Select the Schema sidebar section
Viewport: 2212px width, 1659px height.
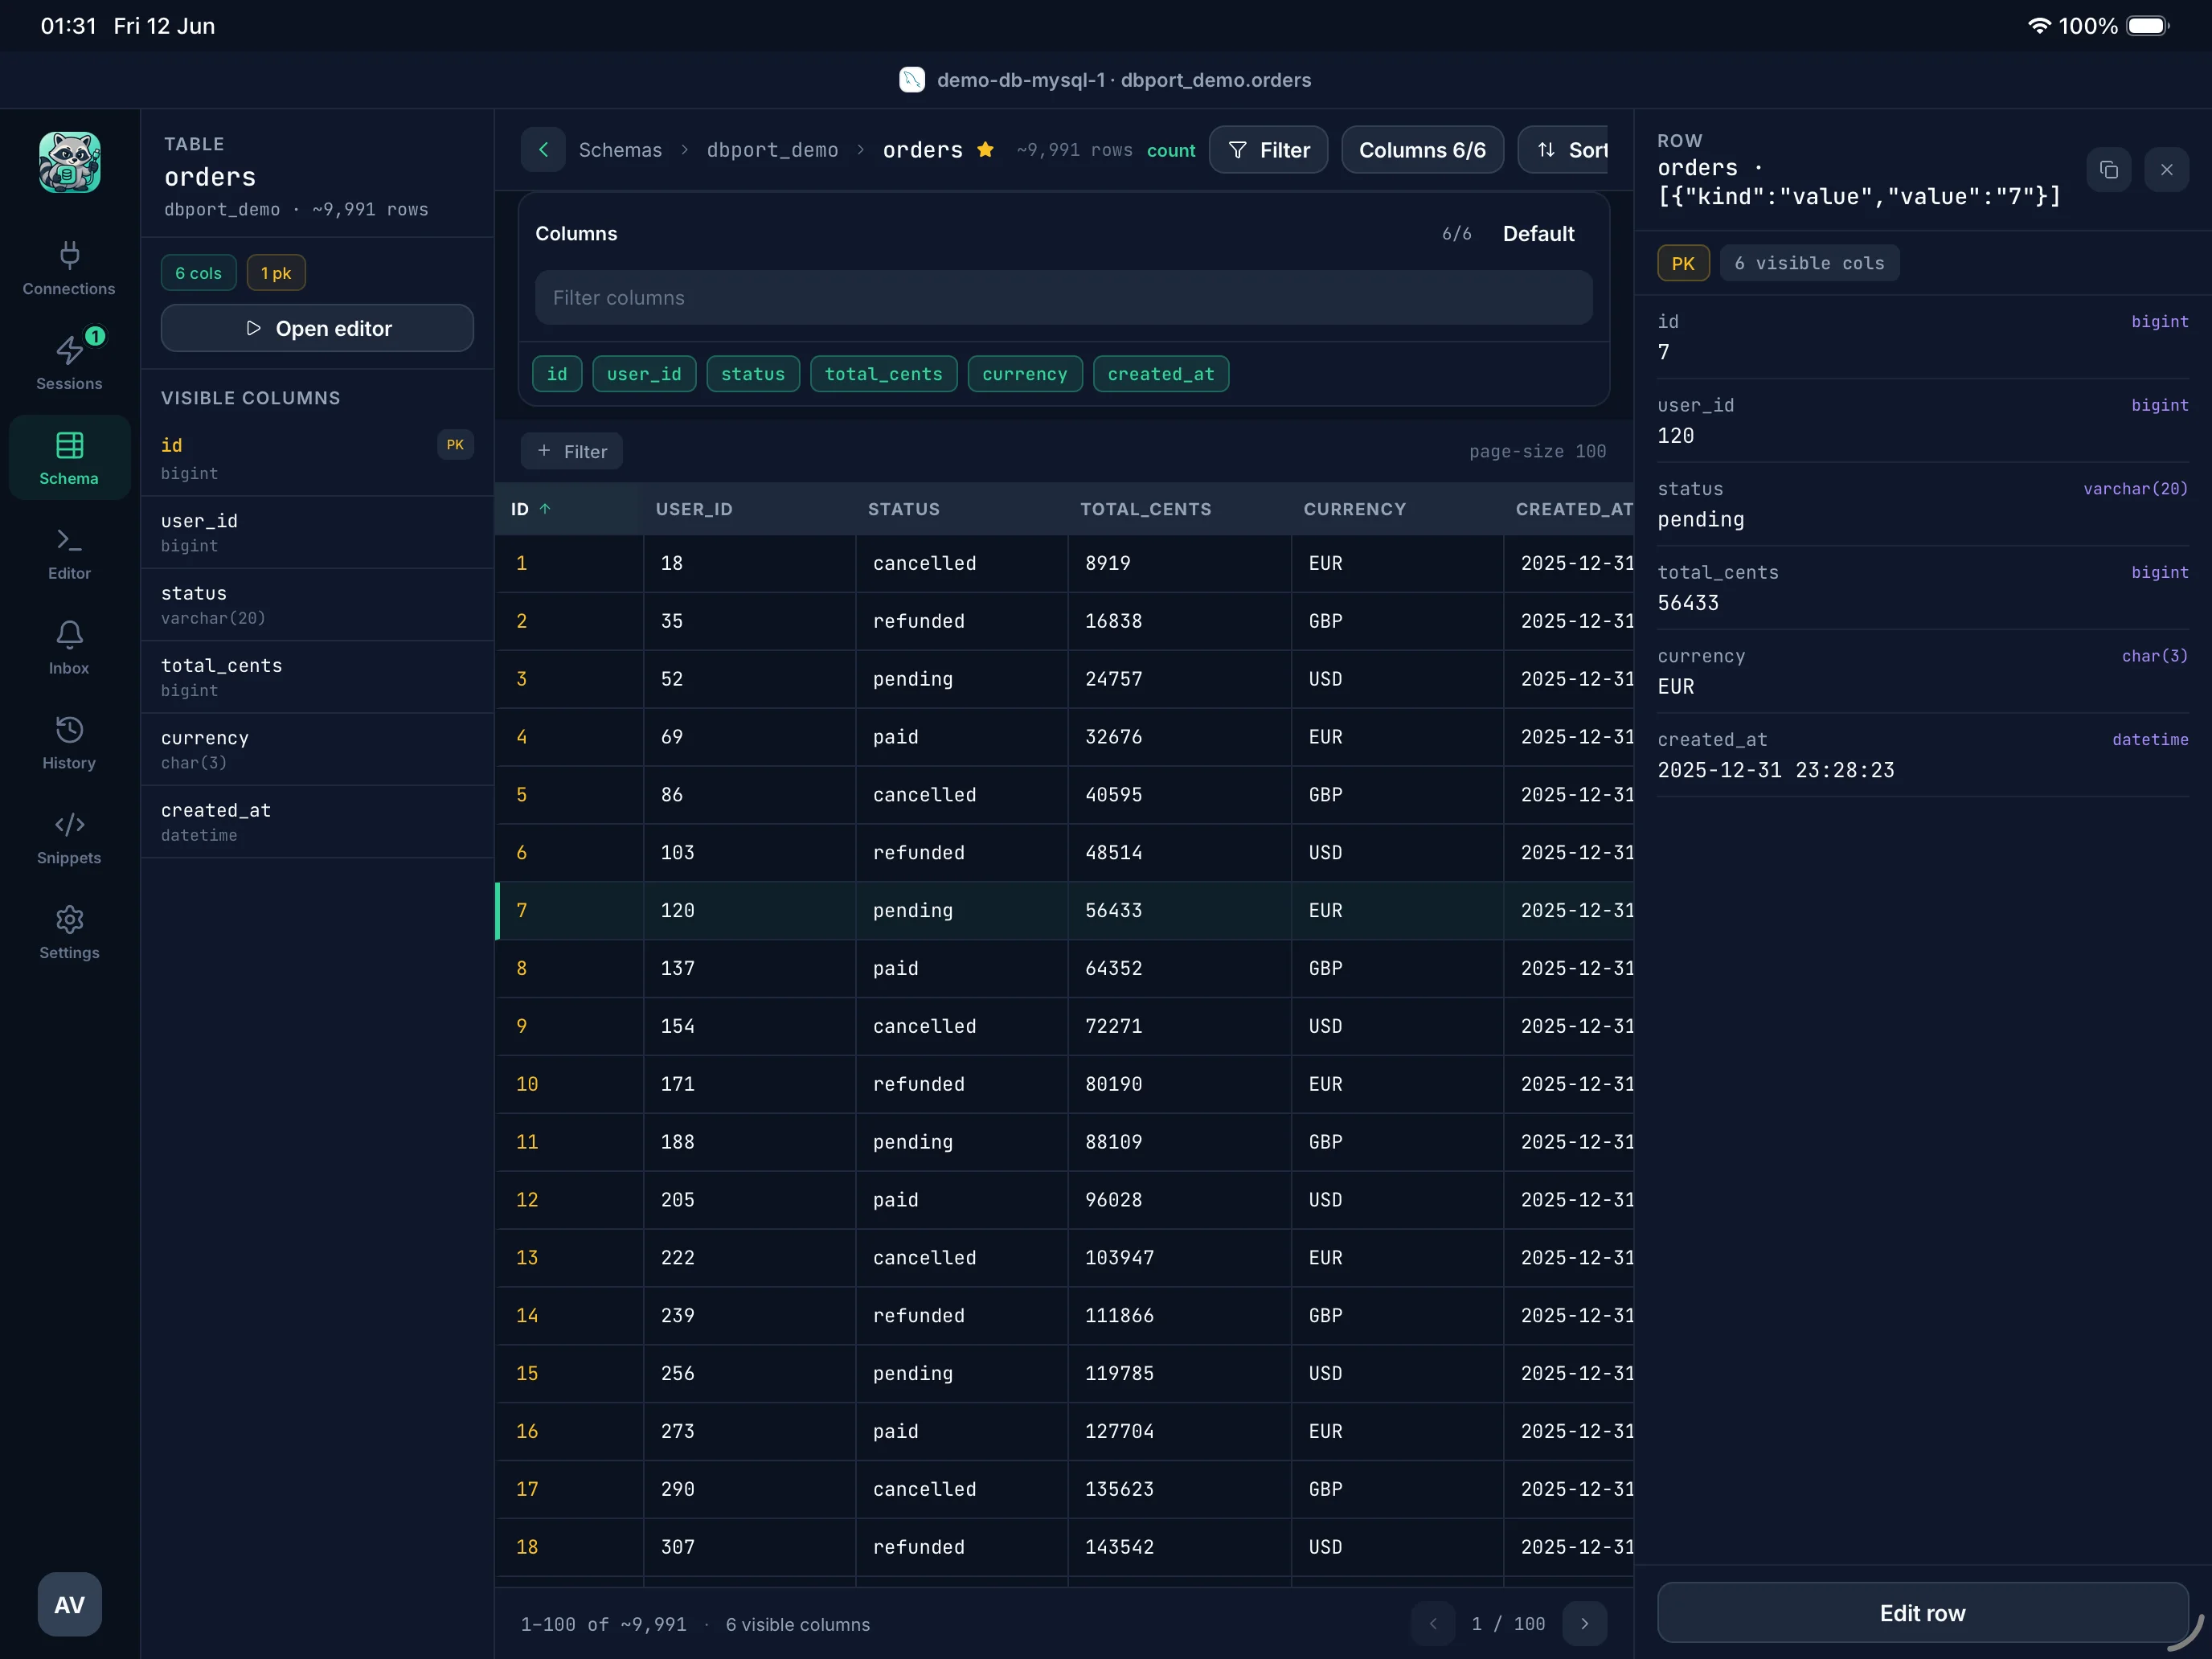(69, 458)
